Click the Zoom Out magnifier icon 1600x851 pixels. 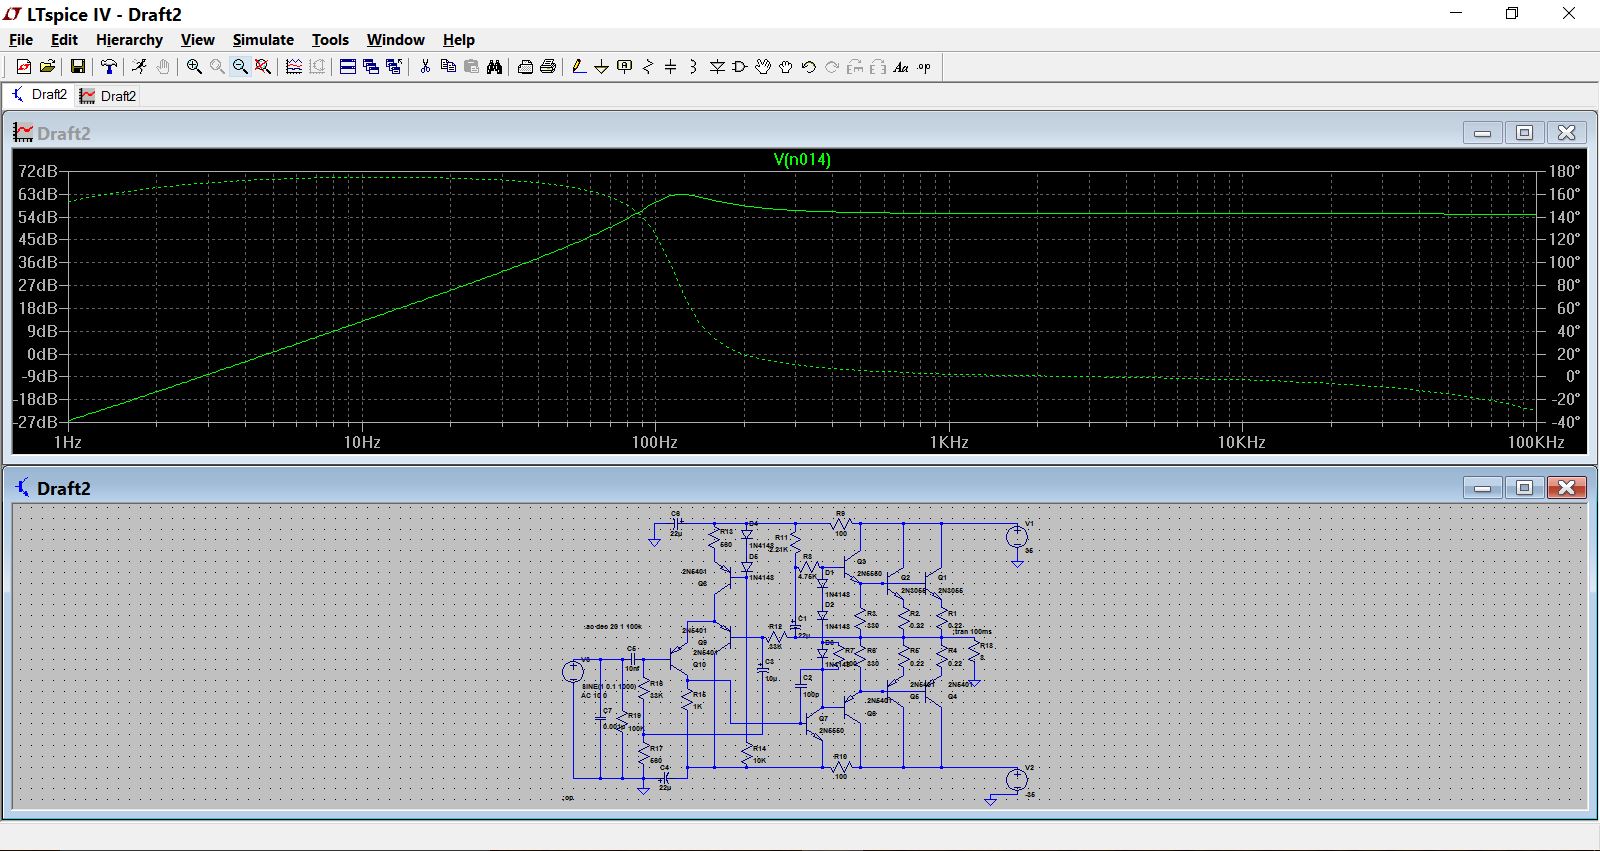[240, 67]
